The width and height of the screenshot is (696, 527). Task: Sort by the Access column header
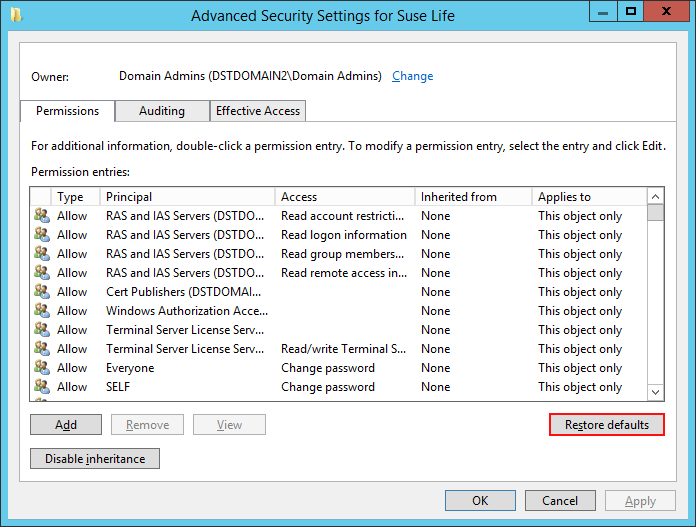coord(345,197)
